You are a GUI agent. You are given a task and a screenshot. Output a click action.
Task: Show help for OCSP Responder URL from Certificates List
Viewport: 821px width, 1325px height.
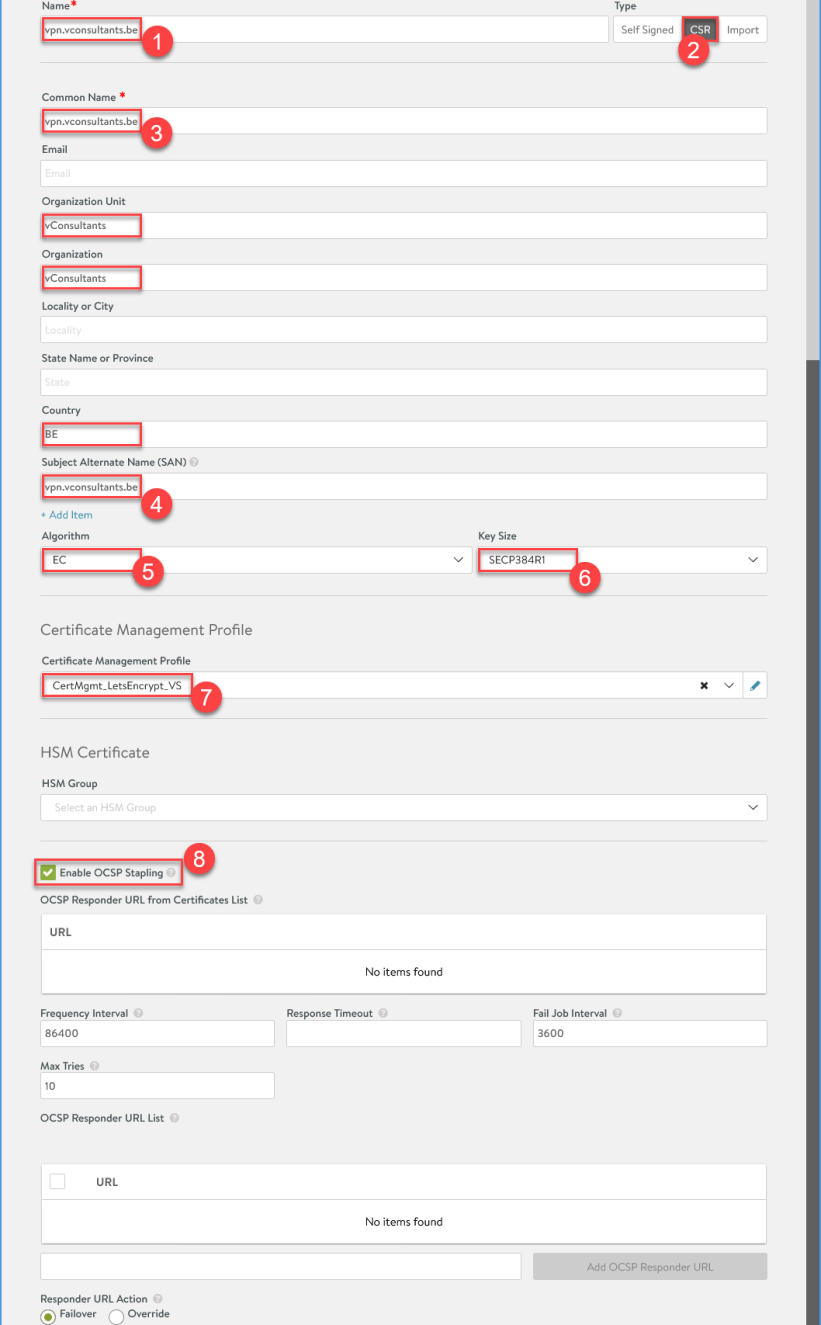[258, 900]
